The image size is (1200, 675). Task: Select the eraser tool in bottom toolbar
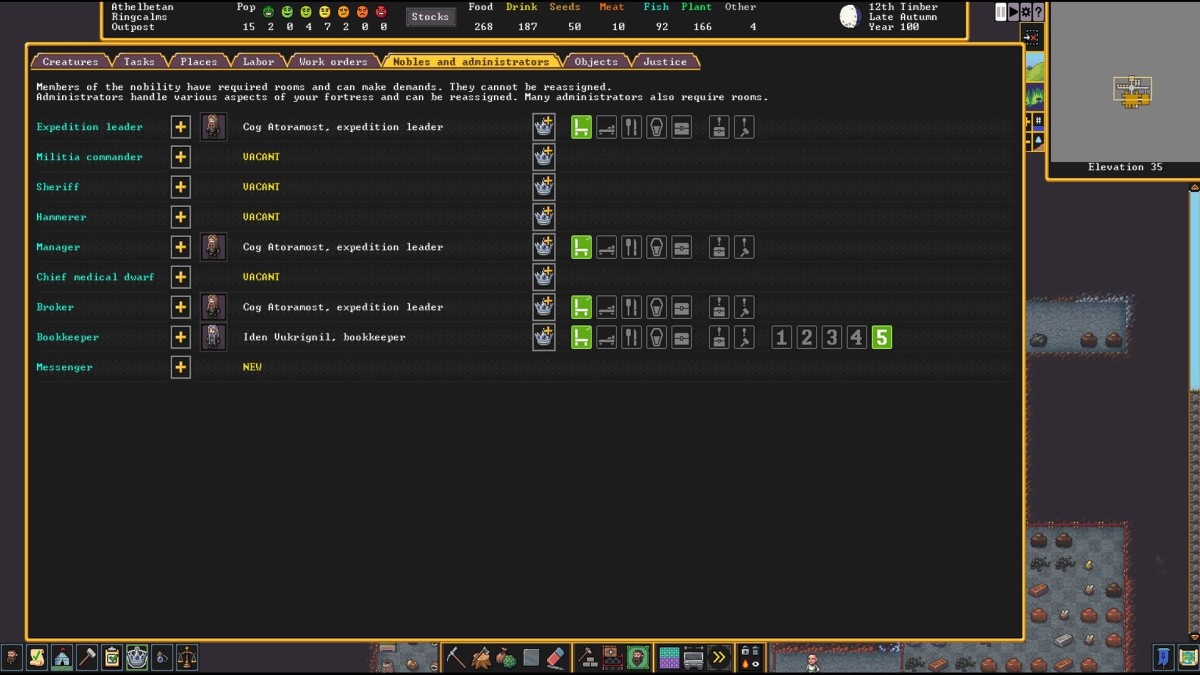coord(556,657)
